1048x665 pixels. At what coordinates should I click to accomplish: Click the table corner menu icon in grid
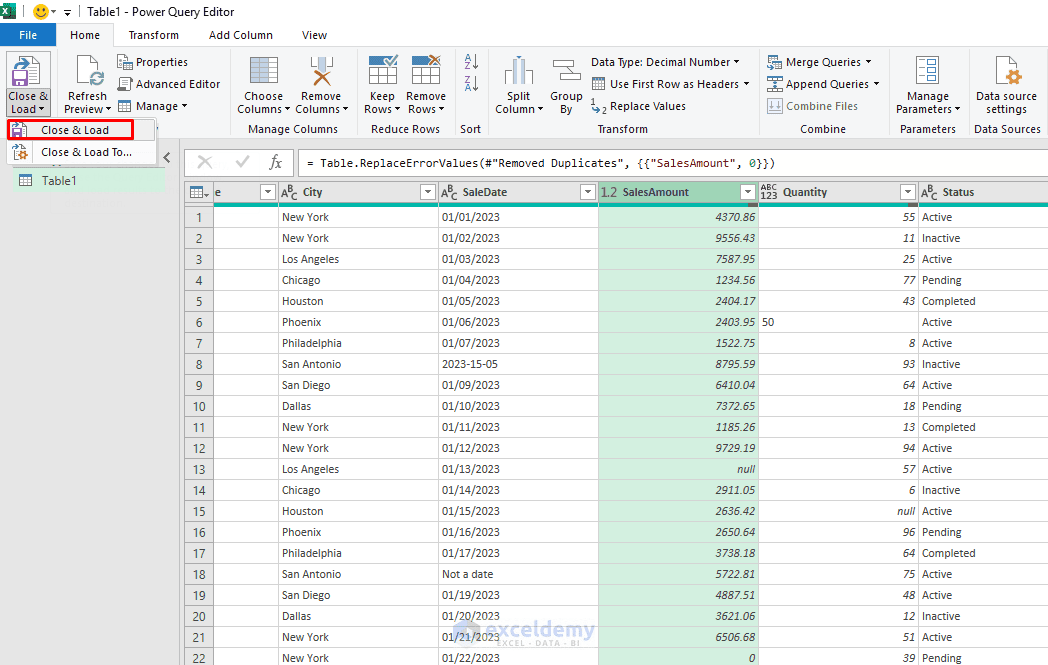[x=199, y=192]
